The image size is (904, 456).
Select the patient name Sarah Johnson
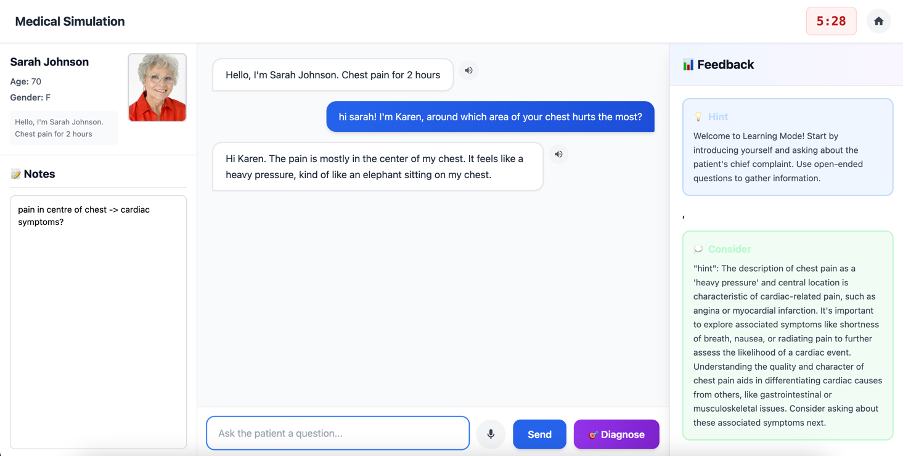pyautogui.click(x=49, y=62)
